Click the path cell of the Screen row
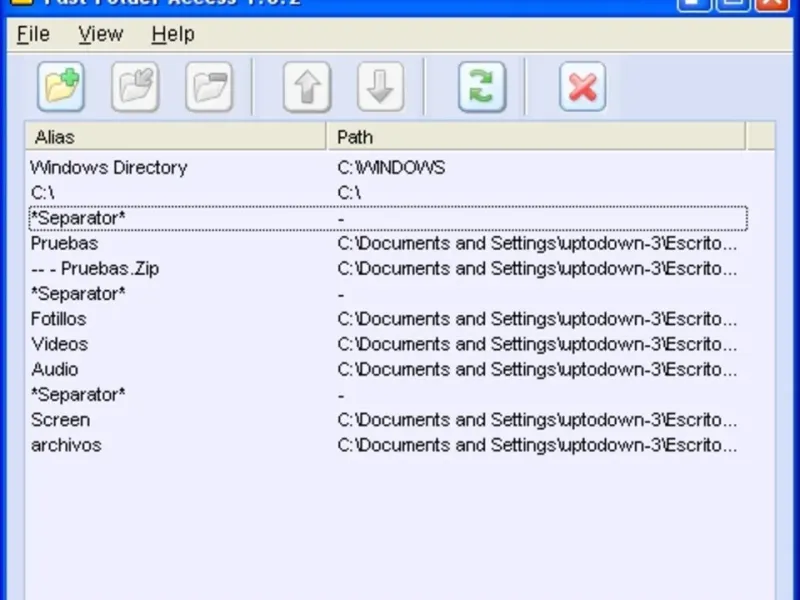This screenshot has height=600, width=800. [x=537, y=420]
